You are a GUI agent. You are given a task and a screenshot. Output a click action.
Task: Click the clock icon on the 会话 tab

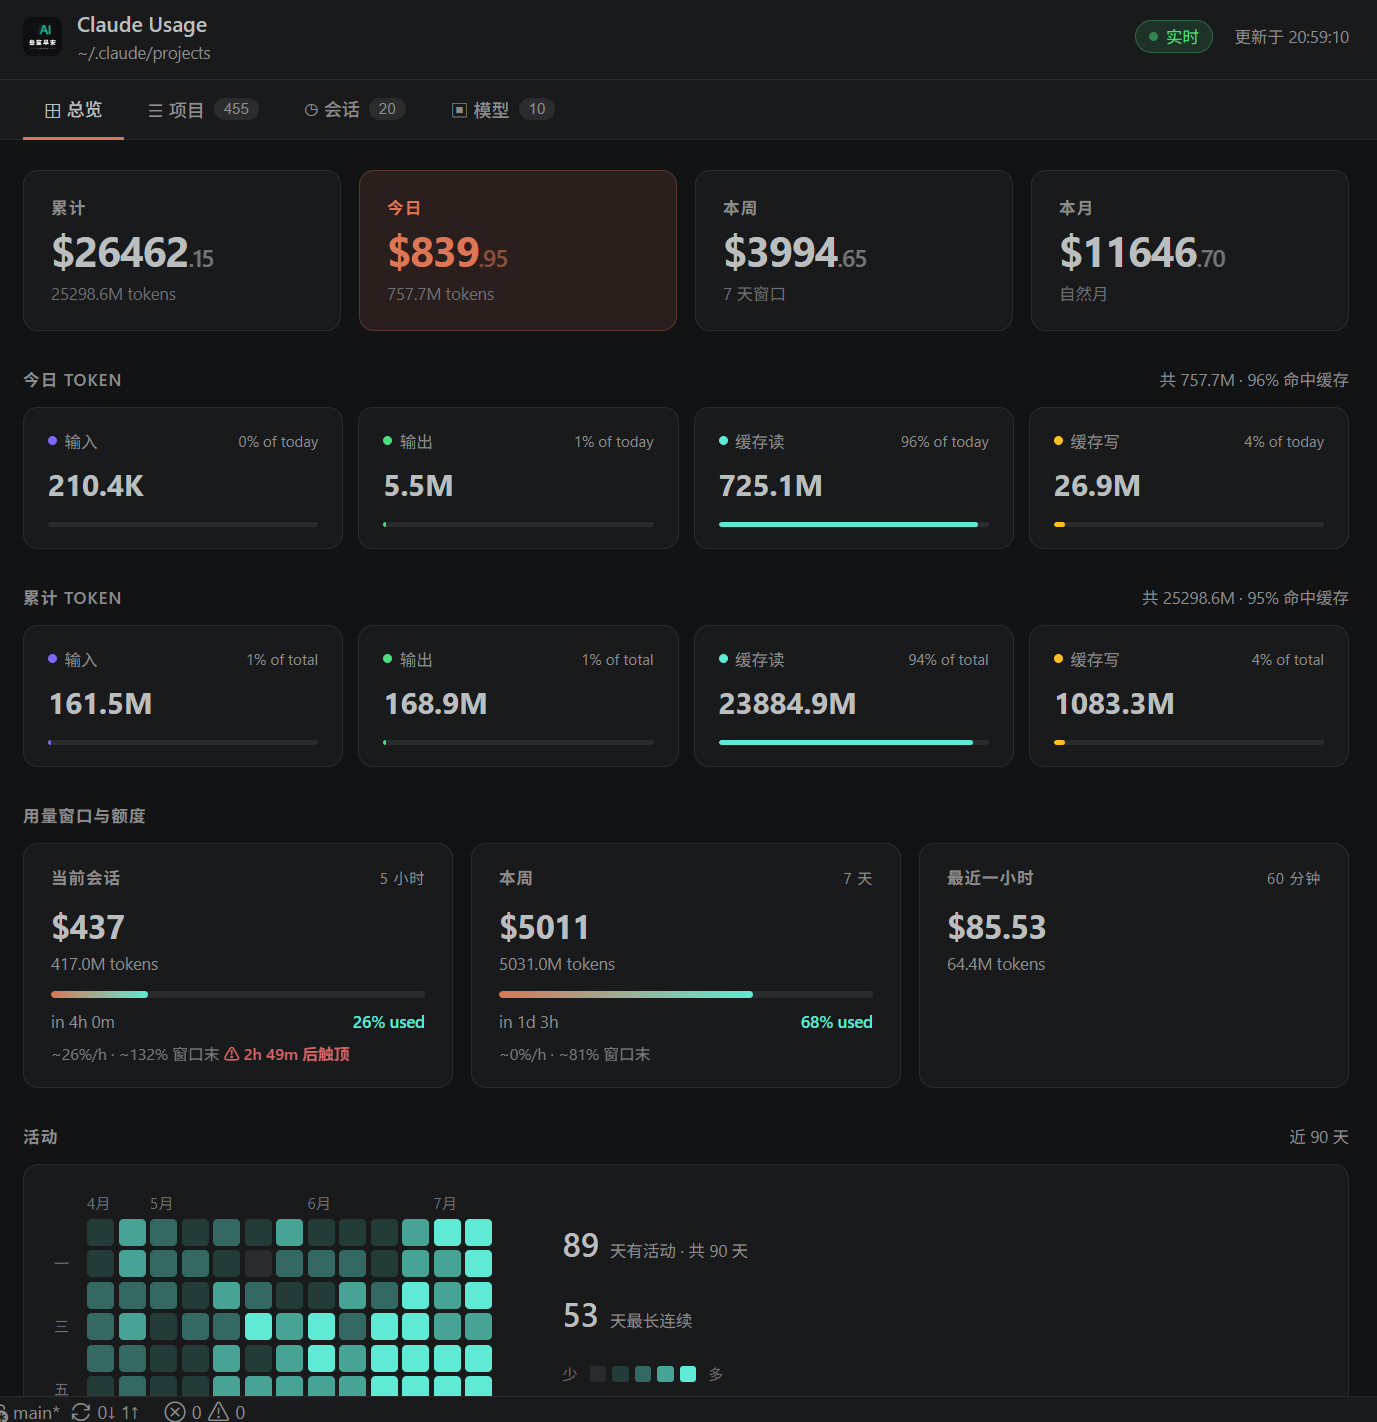pyautogui.click(x=311, y=110)
